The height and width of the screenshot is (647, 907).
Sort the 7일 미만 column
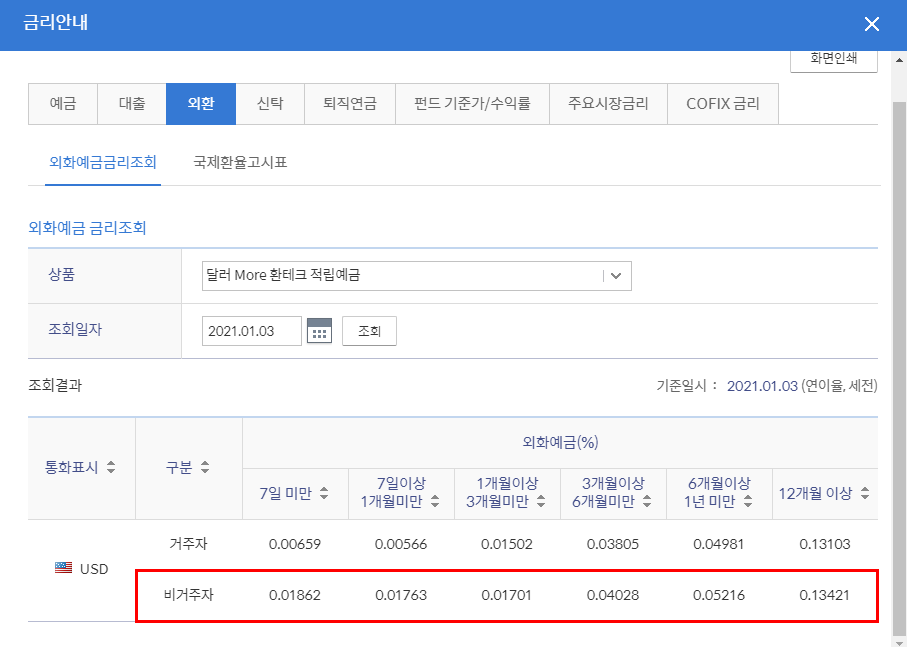[x=324, y=494]
